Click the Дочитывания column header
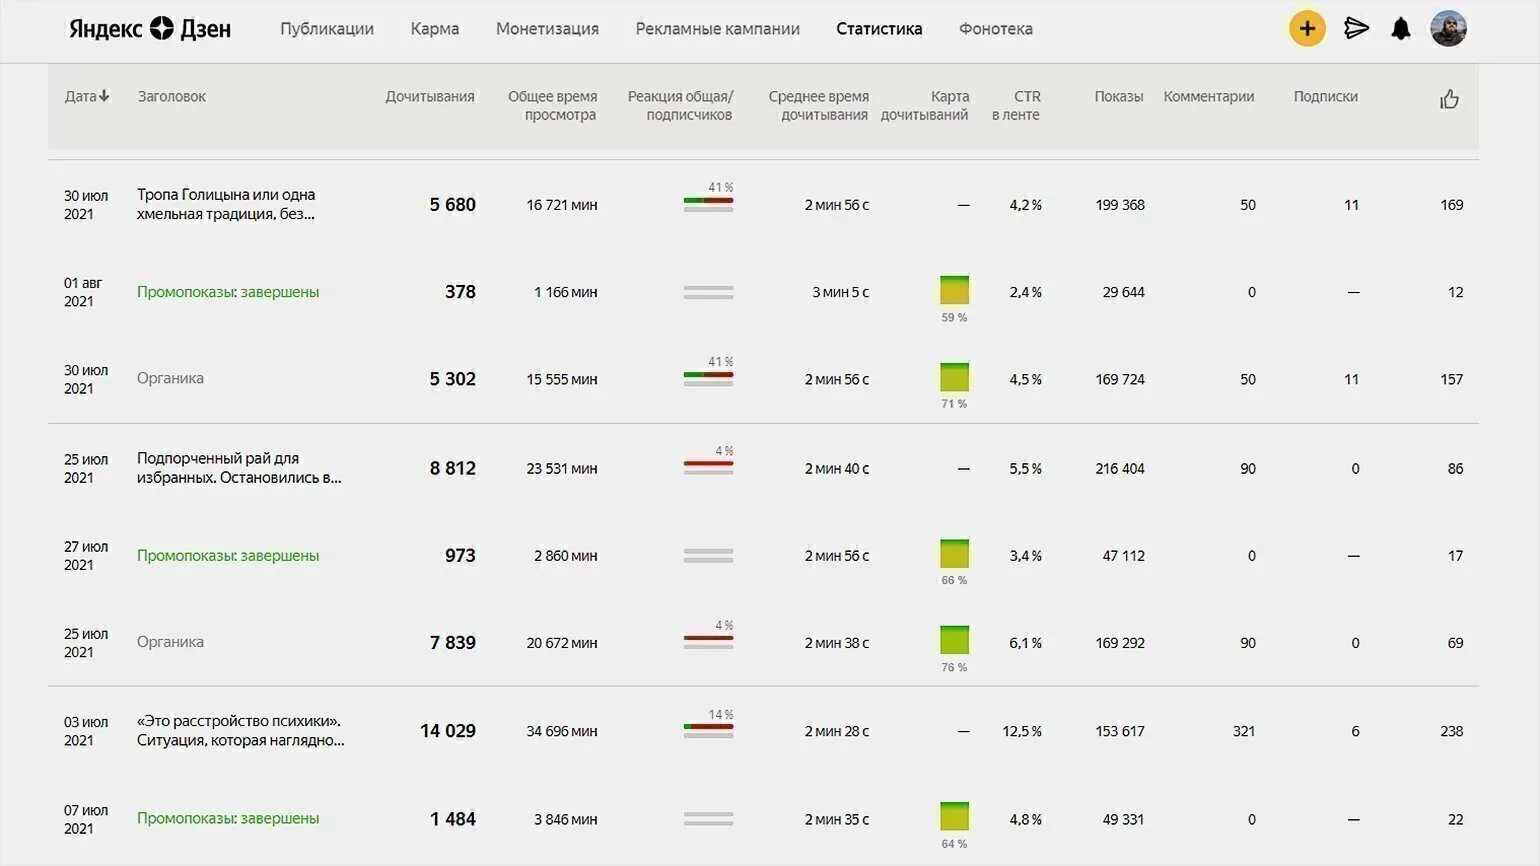Screen dimensions: 1540x866 [429, 97]
